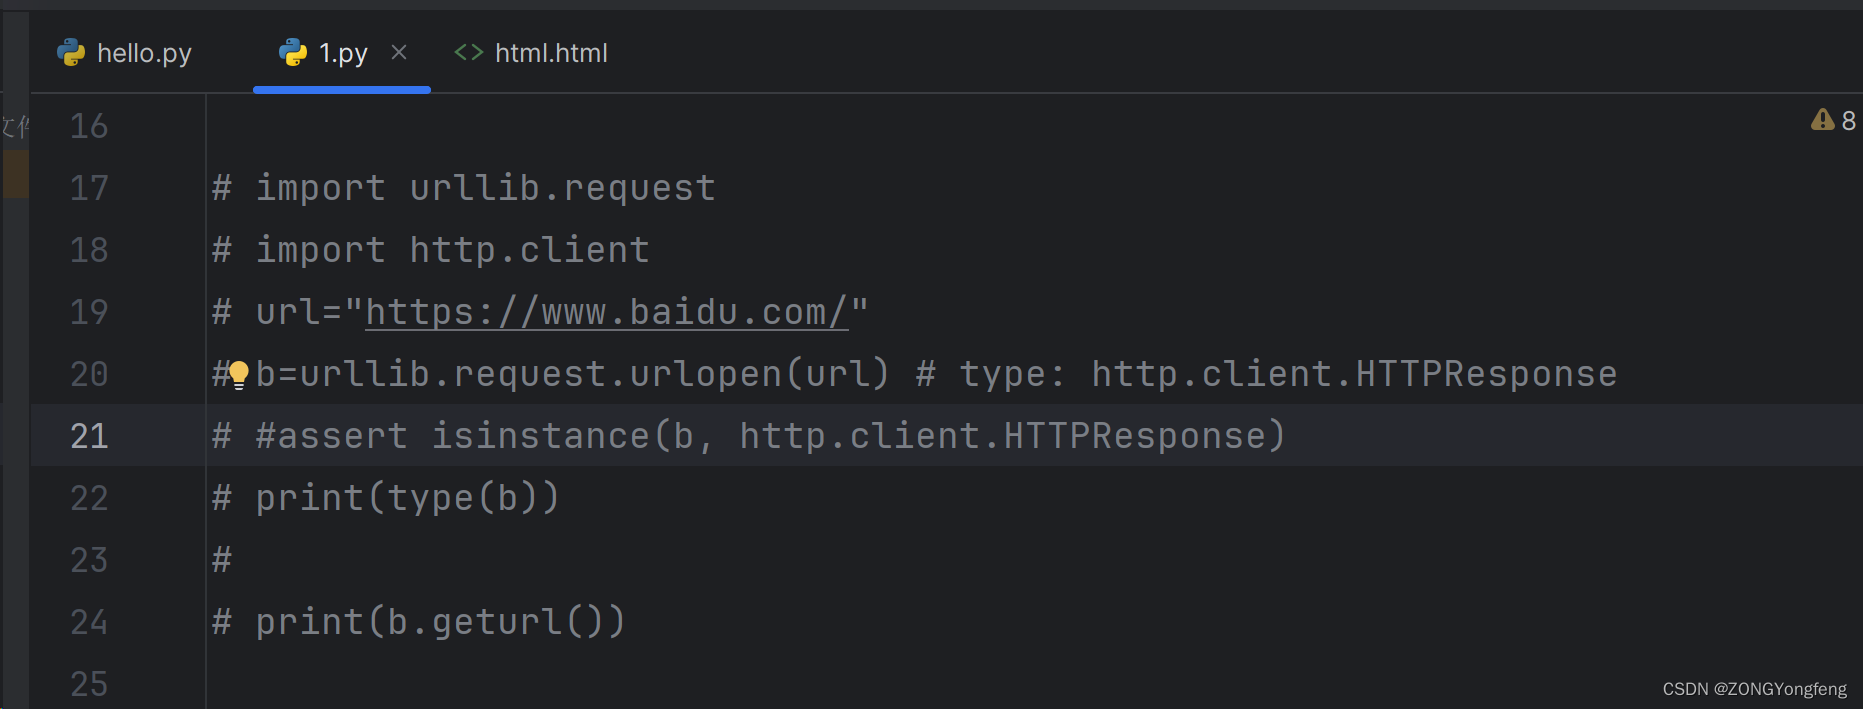Follow the https://www.baidu.com/ link
The image size is (1863, 709).
(610, 311)
